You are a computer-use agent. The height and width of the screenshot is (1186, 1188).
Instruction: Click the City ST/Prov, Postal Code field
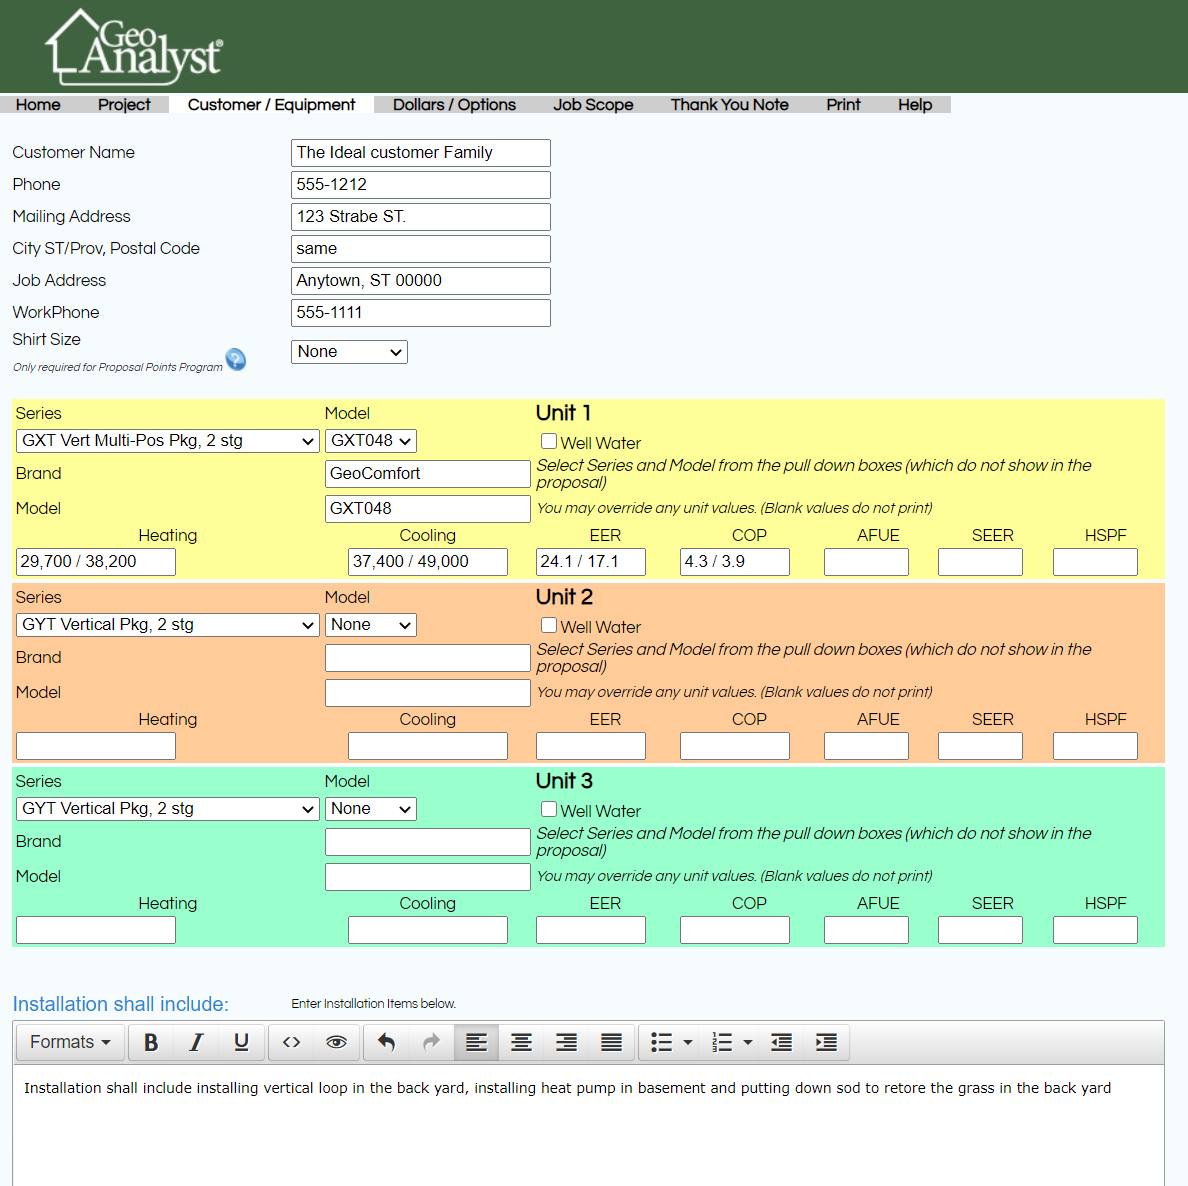coord(420,249)
